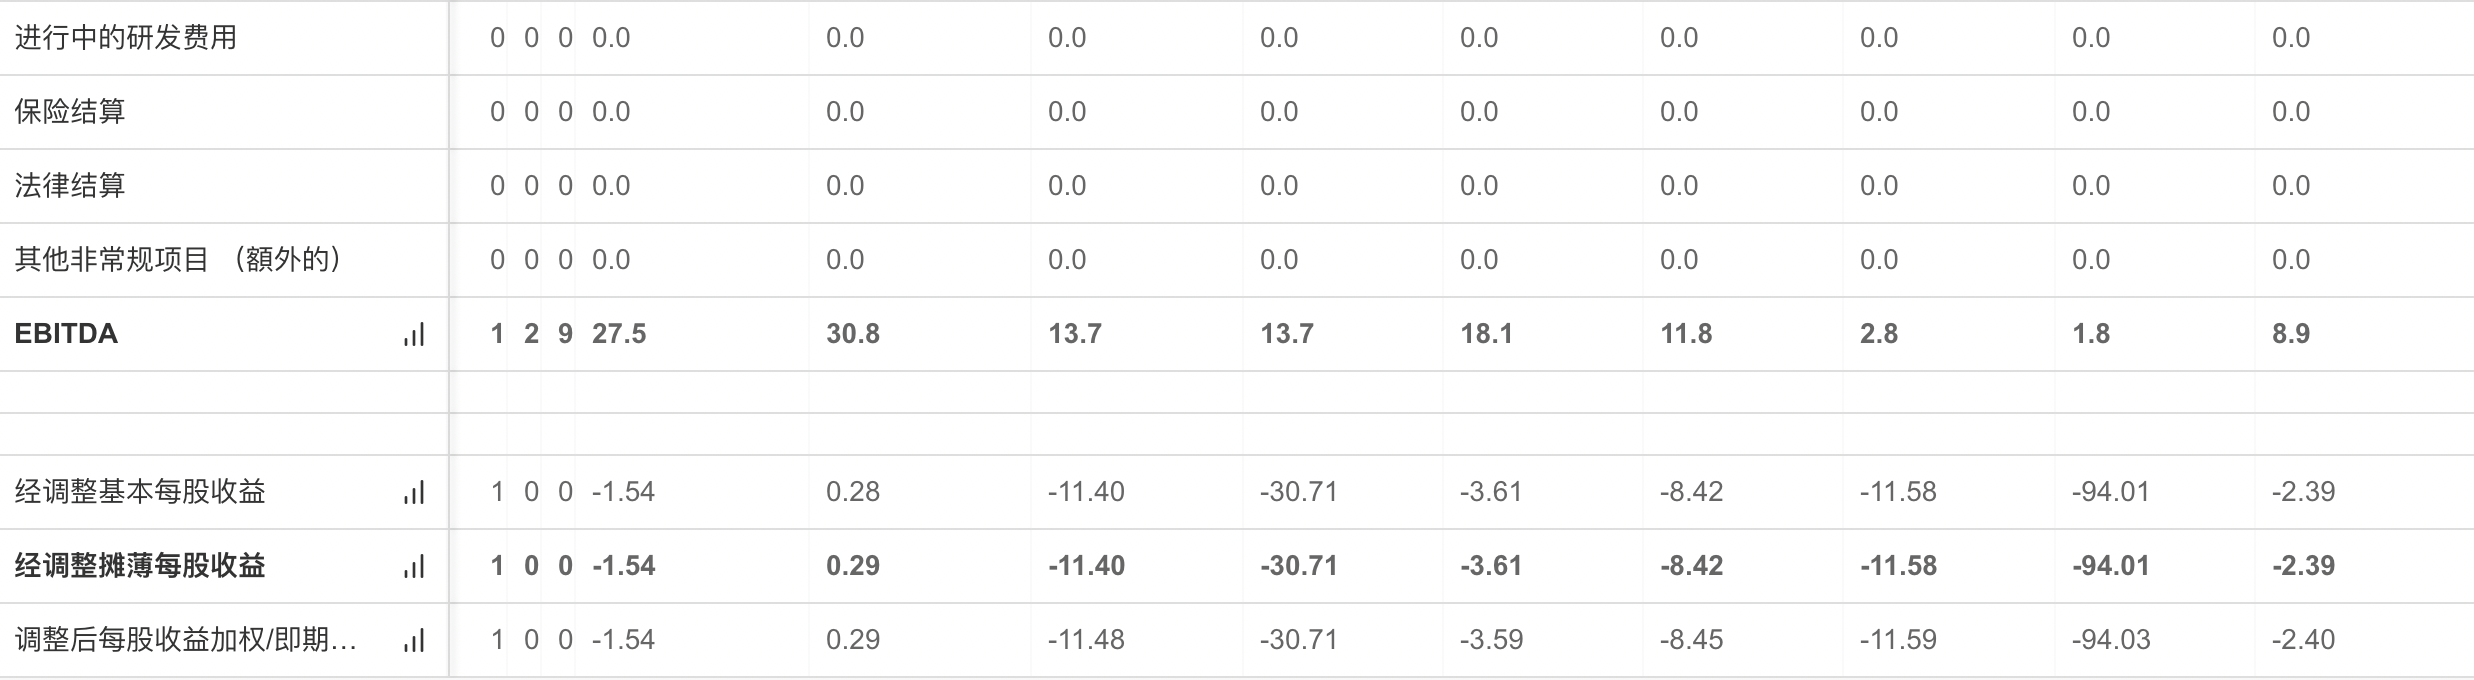Select the EBITDA cell showing 8.9

(x=2291, y=334)
